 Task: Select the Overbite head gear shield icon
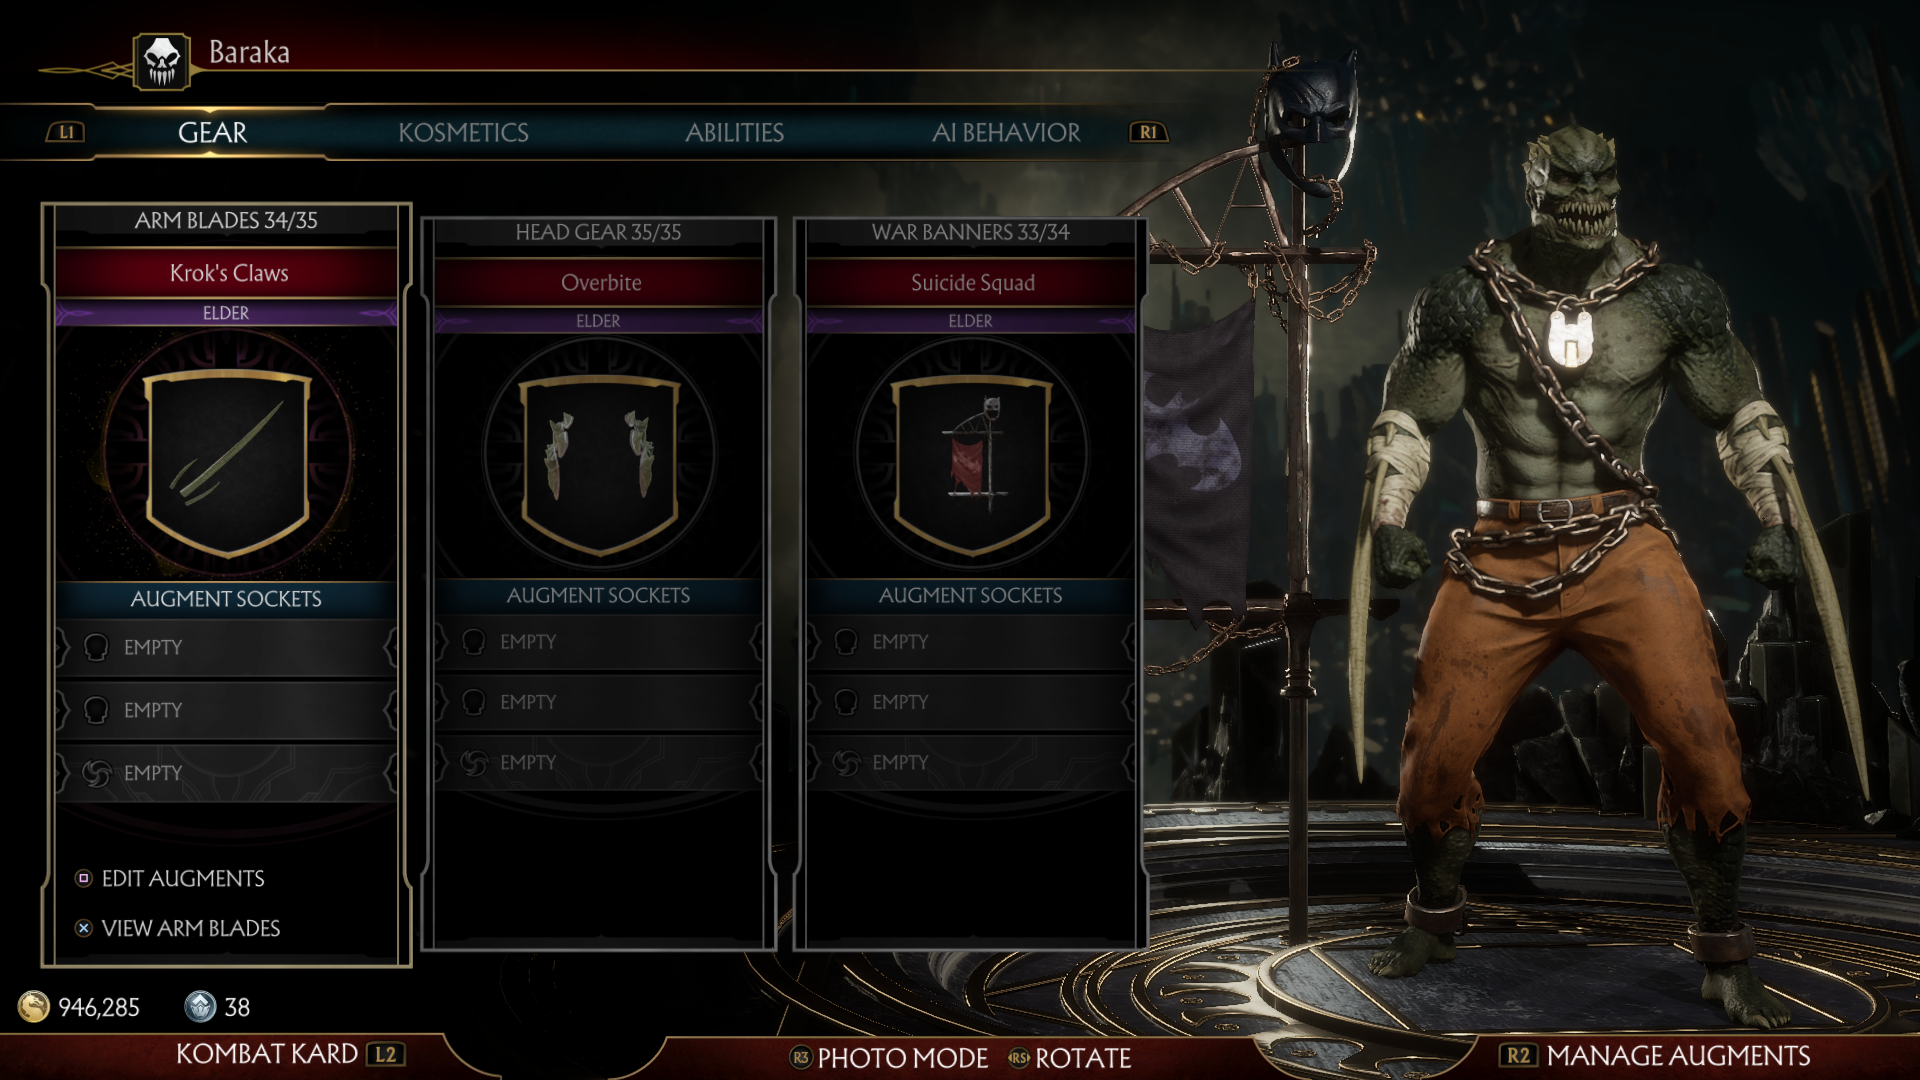[x=600, y=465]
